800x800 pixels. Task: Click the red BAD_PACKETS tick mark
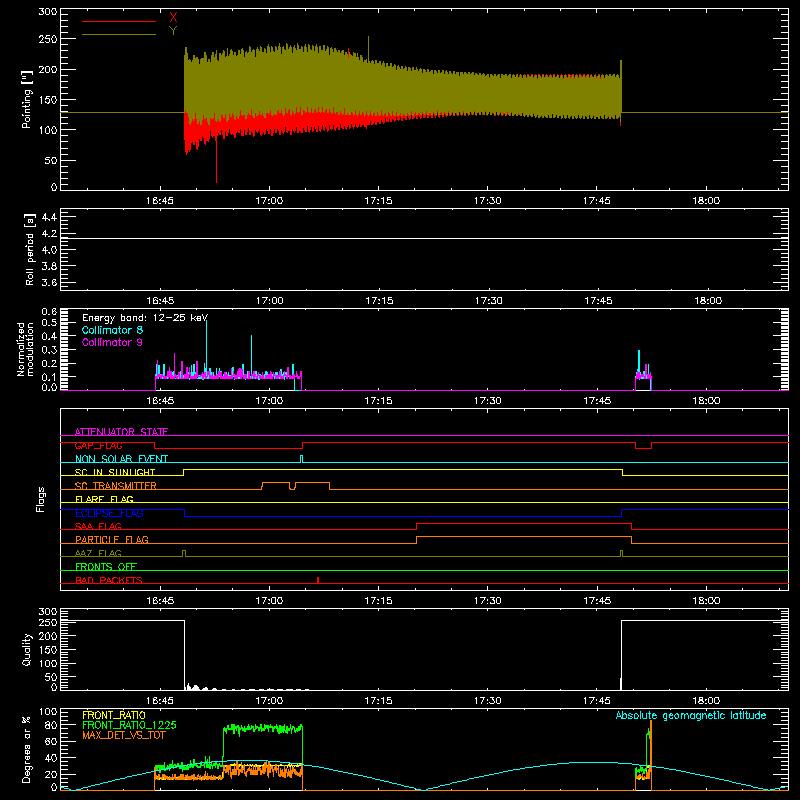[x=318, y=580]
